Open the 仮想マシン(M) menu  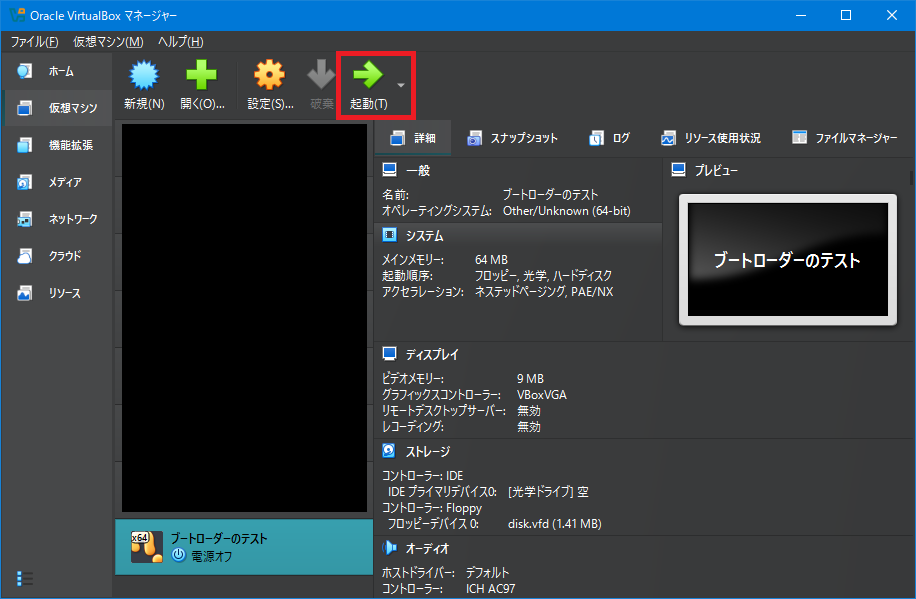[x=108, y=41]
